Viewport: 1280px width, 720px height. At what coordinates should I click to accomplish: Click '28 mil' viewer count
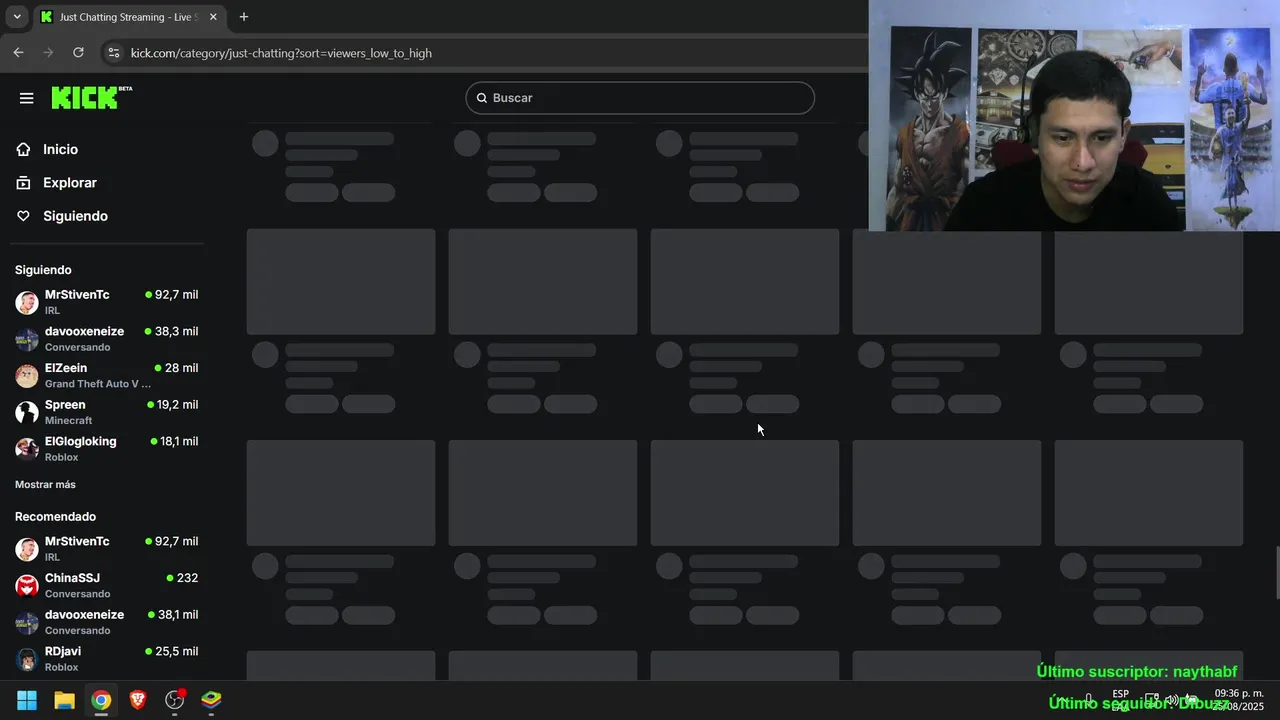point(181,368)
